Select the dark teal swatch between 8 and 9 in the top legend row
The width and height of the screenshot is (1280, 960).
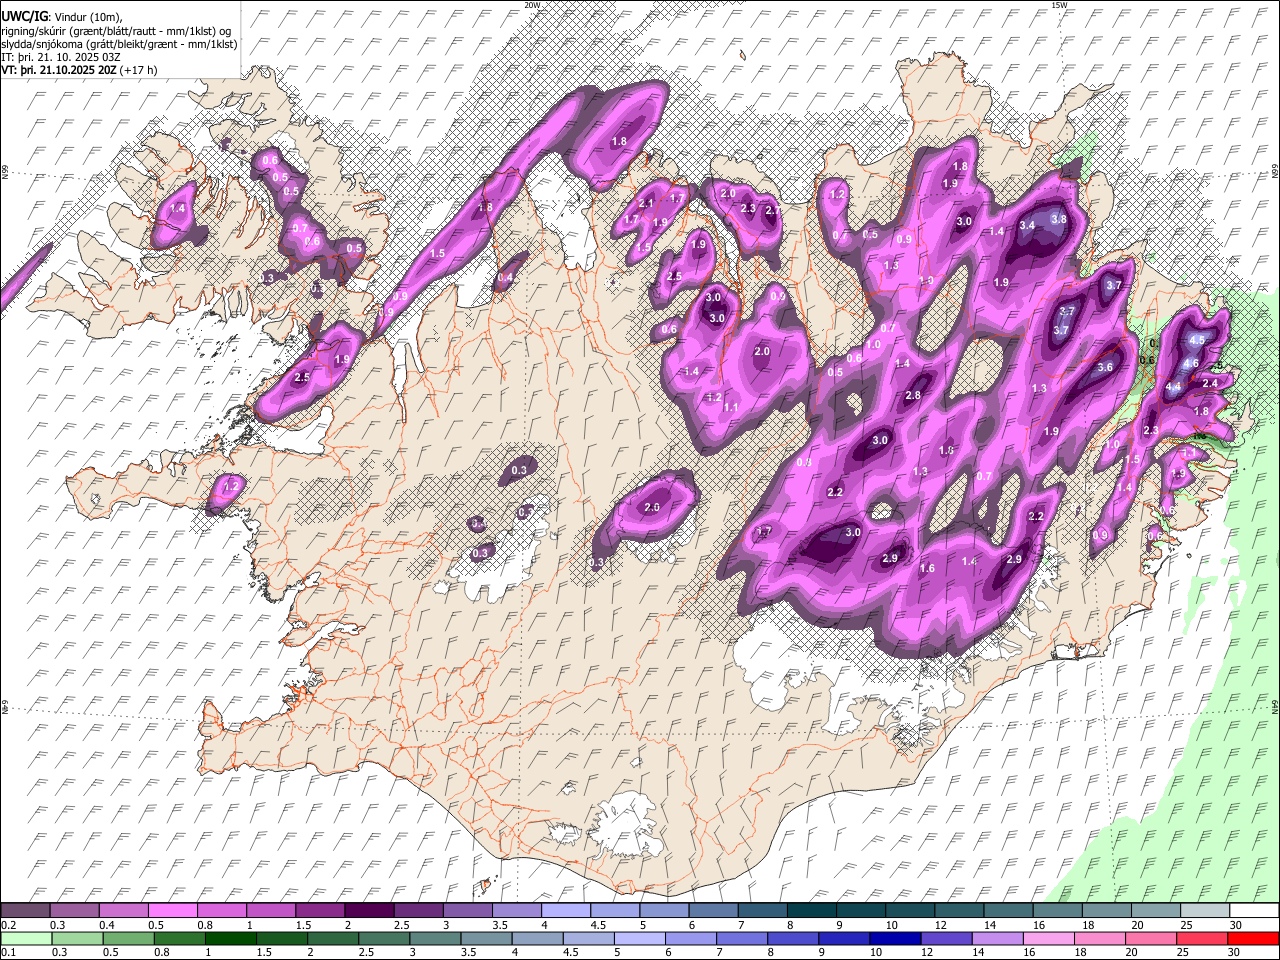(x=812, y=911)
